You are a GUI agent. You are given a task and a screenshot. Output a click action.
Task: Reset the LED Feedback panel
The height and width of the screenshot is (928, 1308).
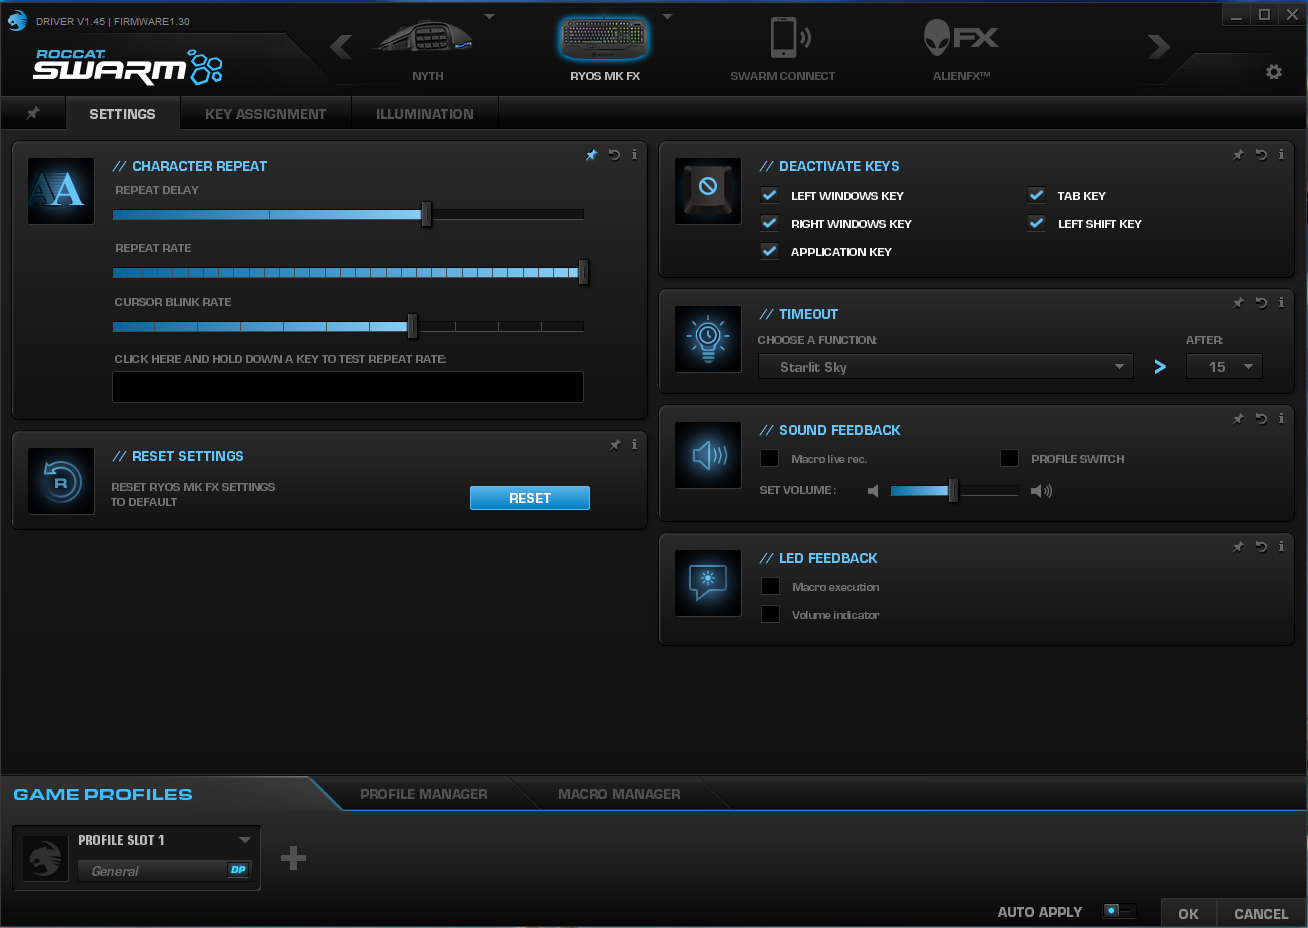pos(1261,547)
